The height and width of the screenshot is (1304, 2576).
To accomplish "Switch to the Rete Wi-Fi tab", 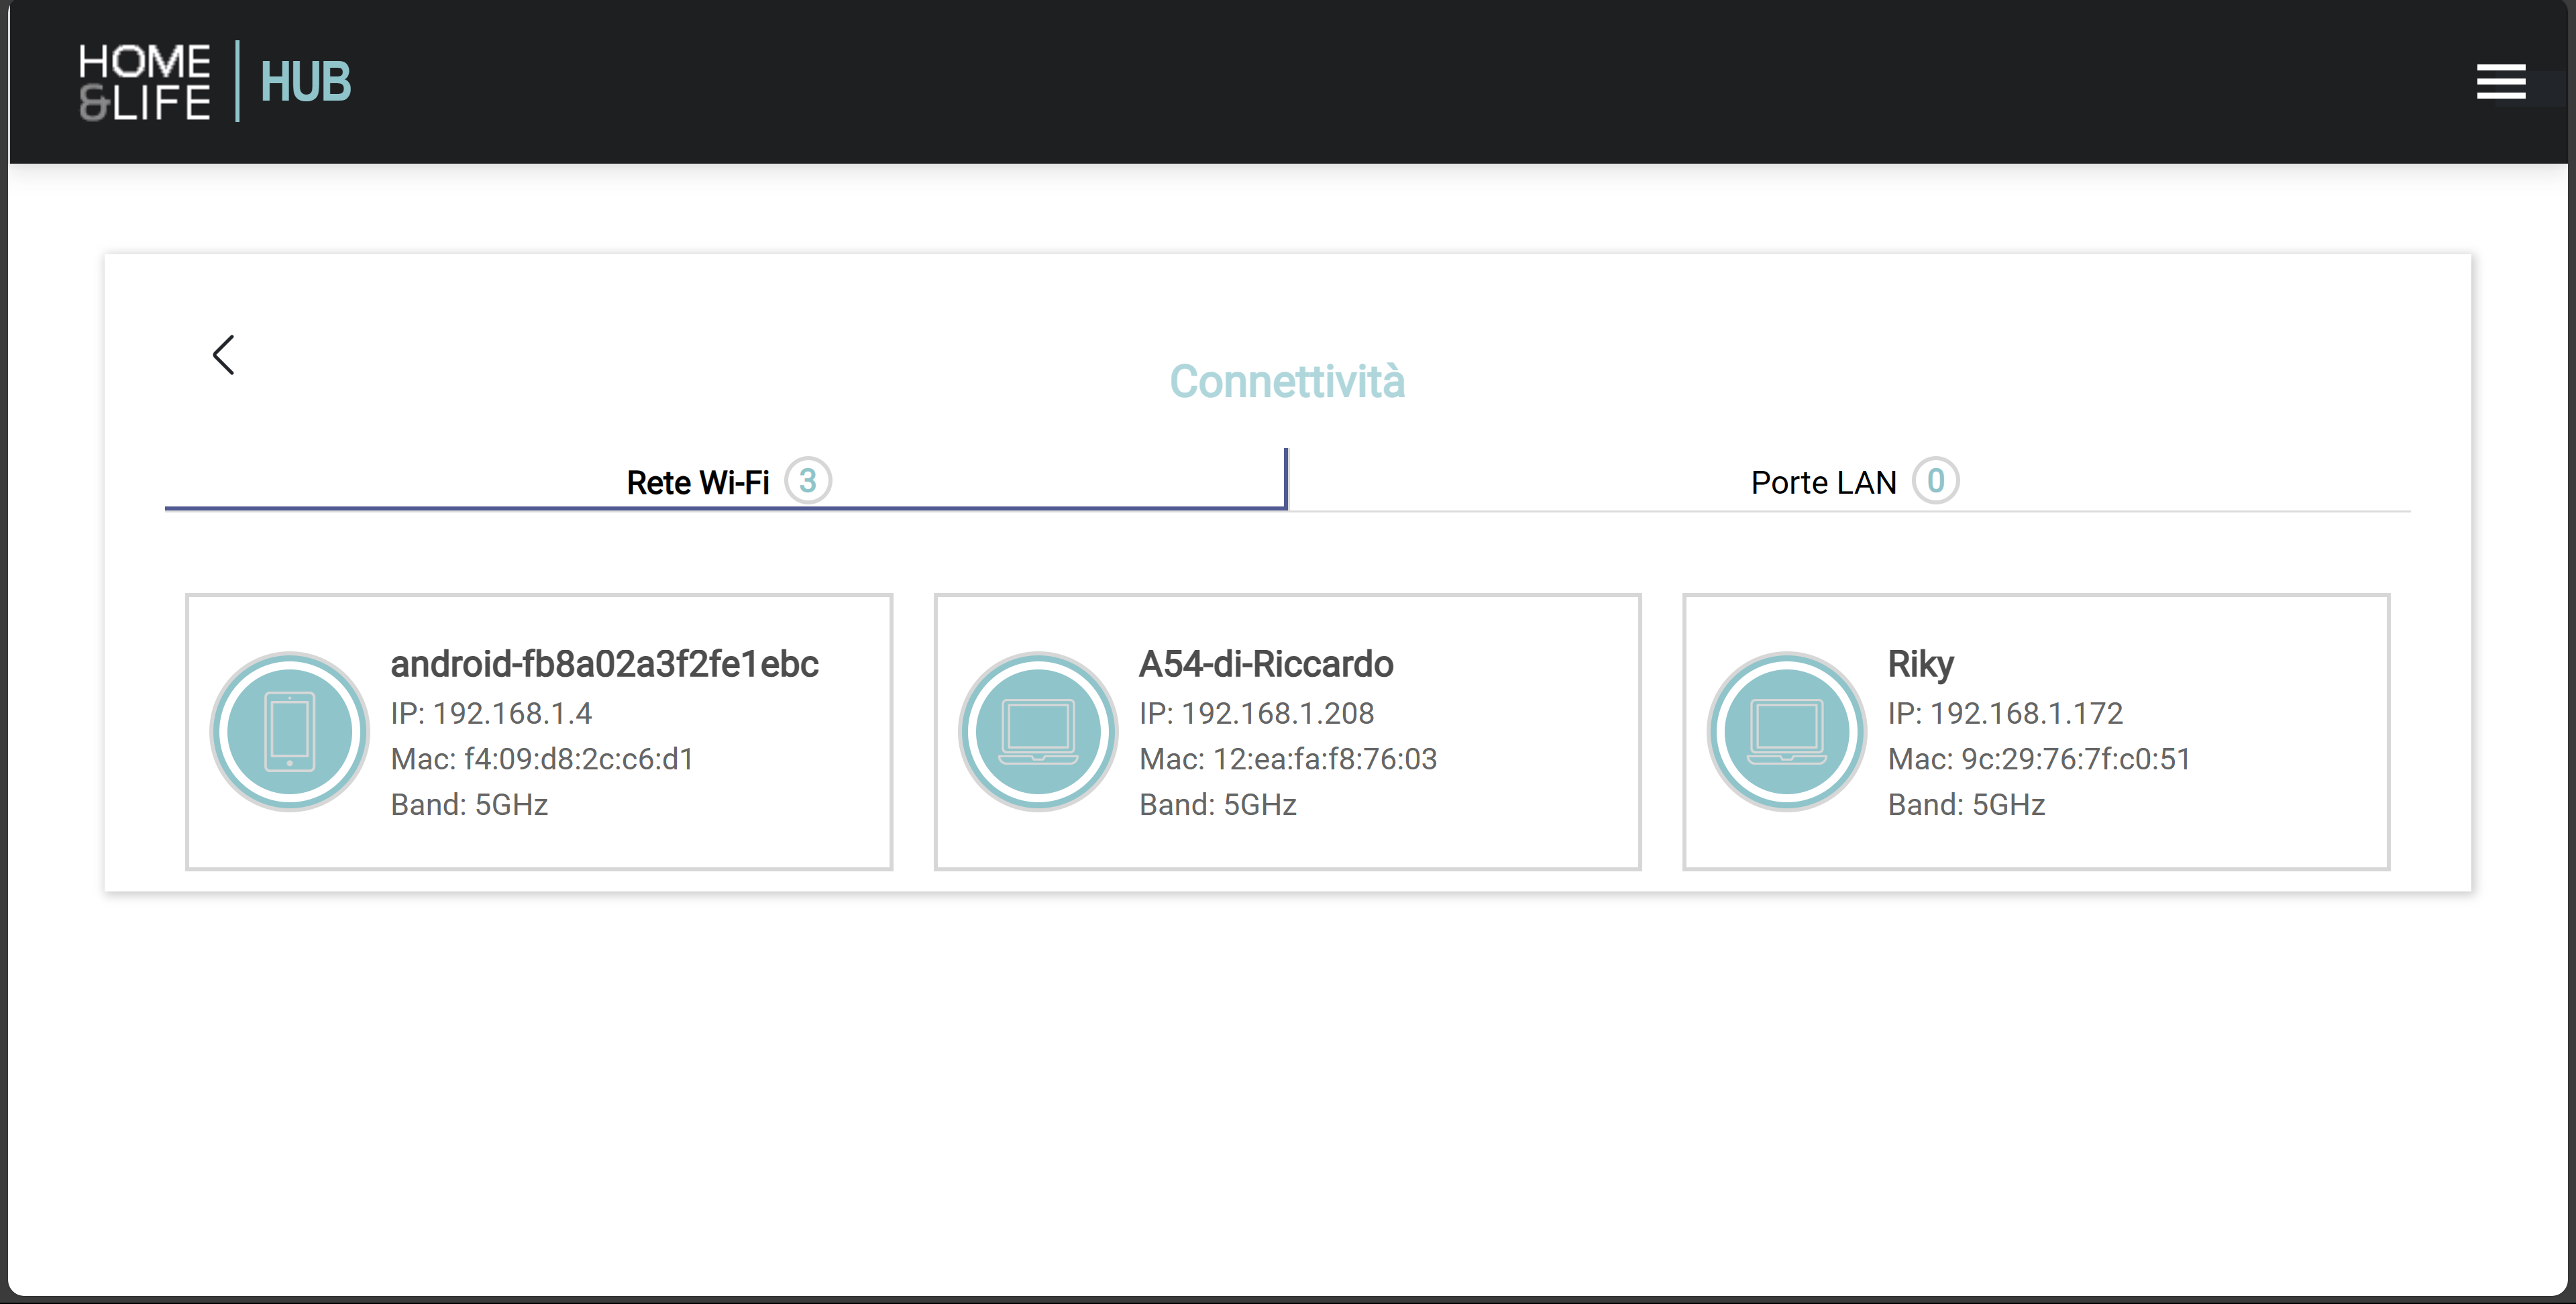I will coord(726,481).
